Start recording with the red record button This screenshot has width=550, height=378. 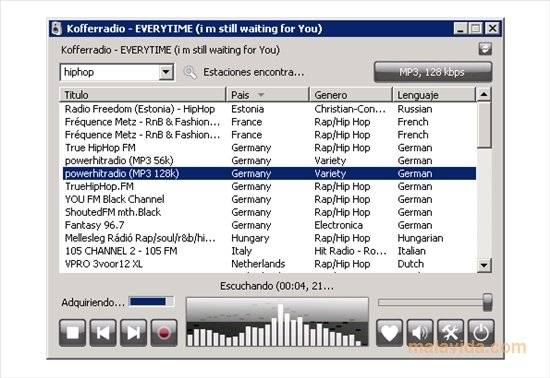[164, 332]
